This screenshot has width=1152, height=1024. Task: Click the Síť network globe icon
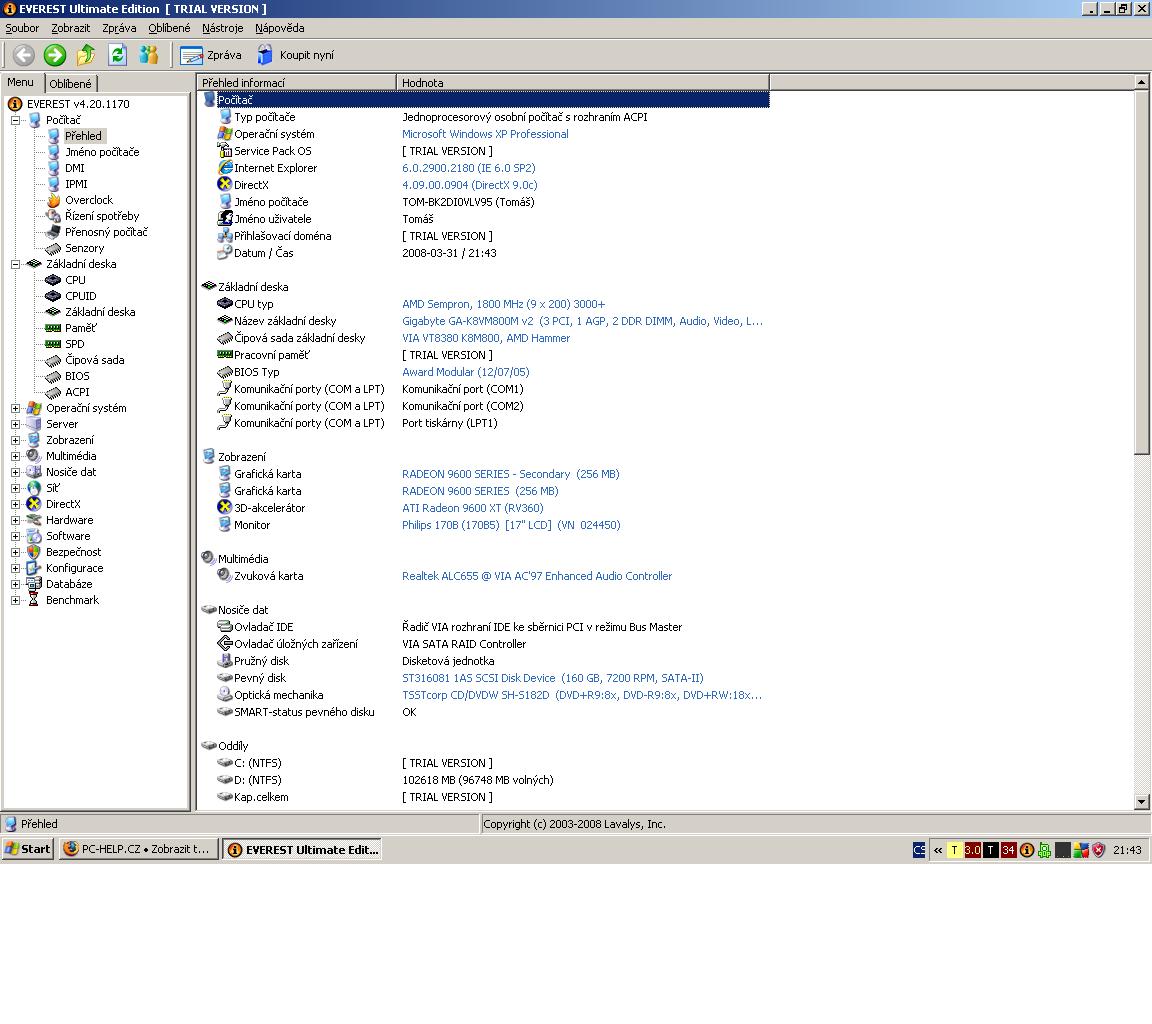[x=34, y=488]
